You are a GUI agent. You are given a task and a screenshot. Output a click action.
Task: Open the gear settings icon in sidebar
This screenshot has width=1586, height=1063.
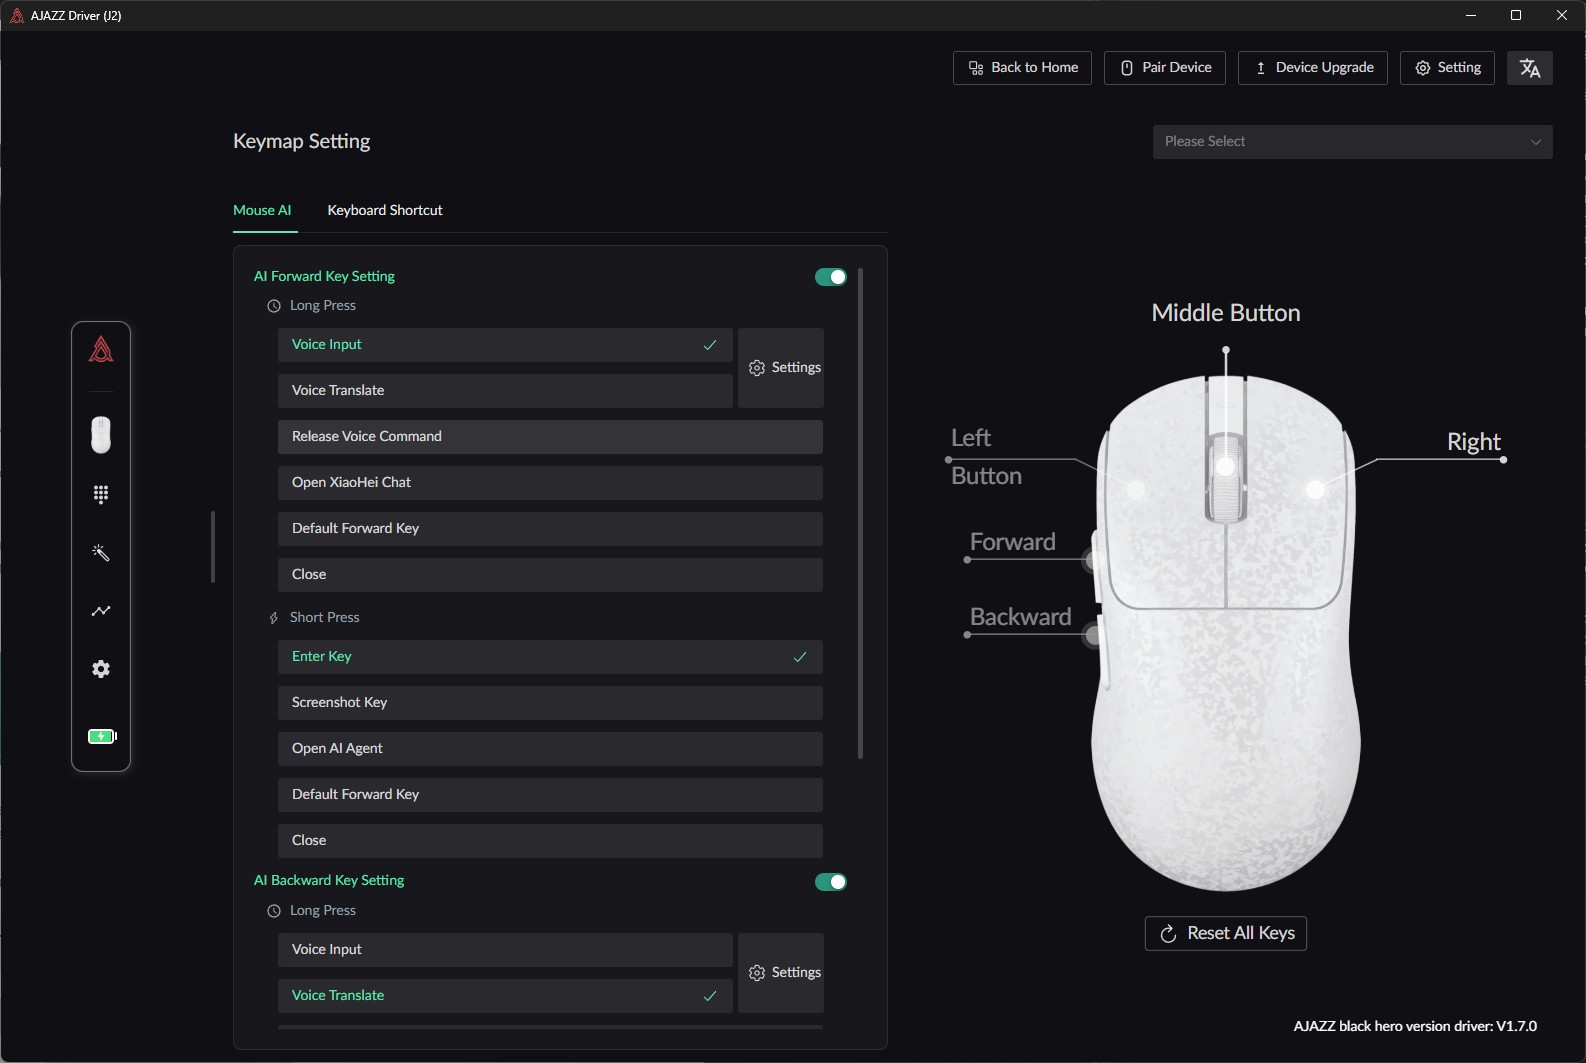pyautogui.click(x=101, y=669)
